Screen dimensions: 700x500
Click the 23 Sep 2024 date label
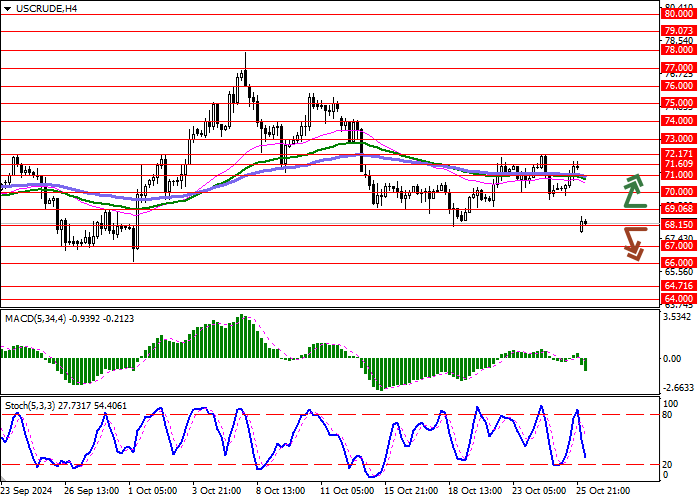26,491
